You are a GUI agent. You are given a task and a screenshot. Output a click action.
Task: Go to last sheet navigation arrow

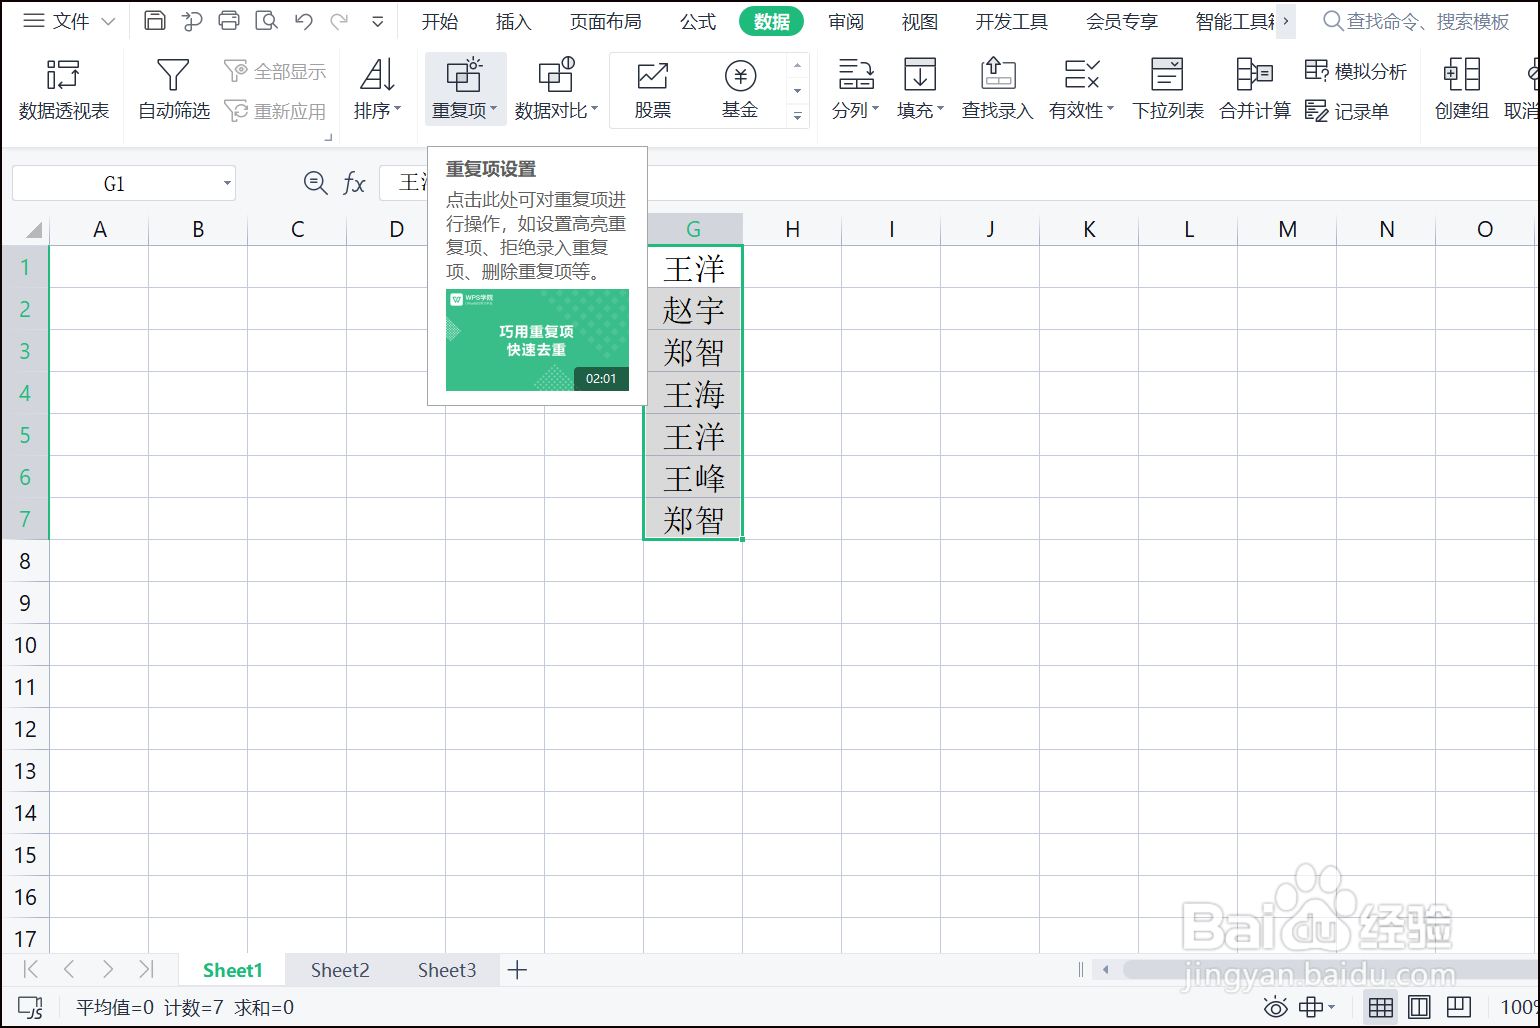pos(147,969)
